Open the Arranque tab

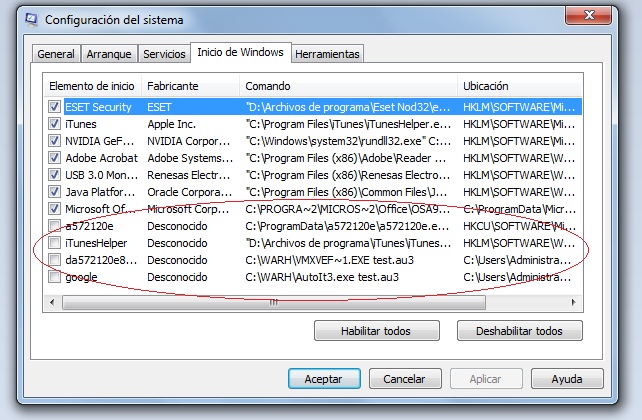109,54
